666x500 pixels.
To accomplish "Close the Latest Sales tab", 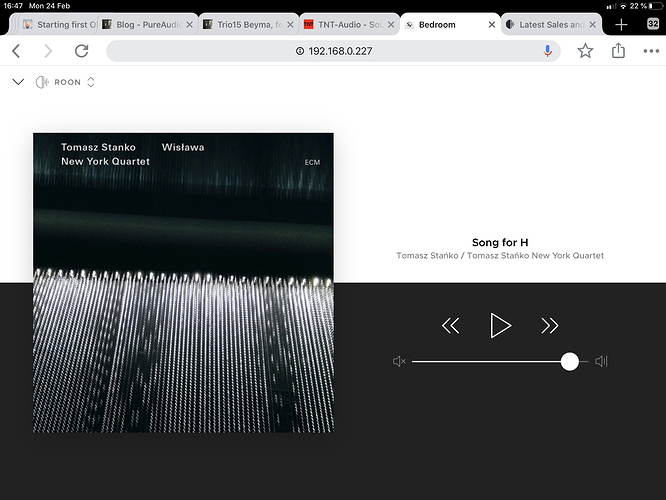I will pyautogui.click(x=593, y=25).
